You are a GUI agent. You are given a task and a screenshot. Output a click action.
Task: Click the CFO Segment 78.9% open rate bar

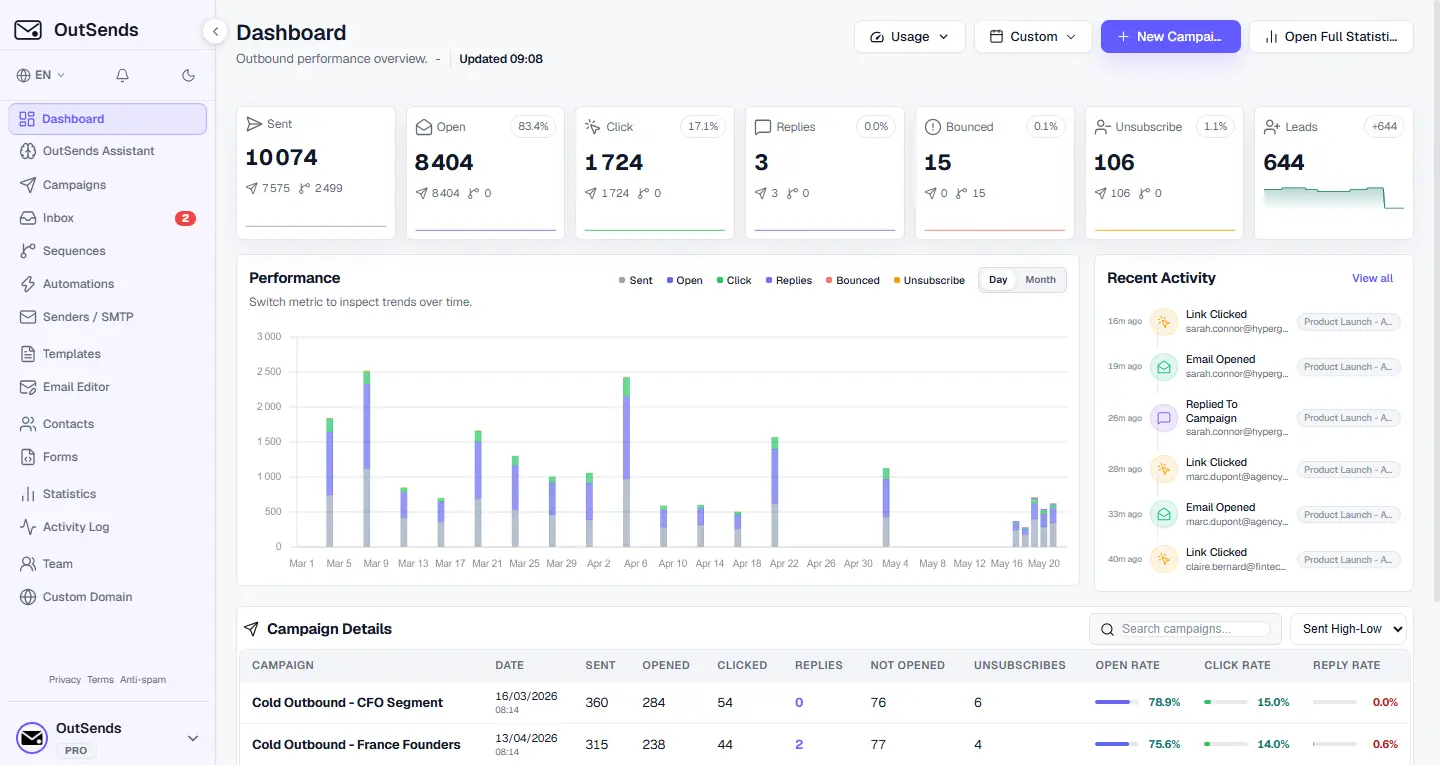[x=1117, y=703]
